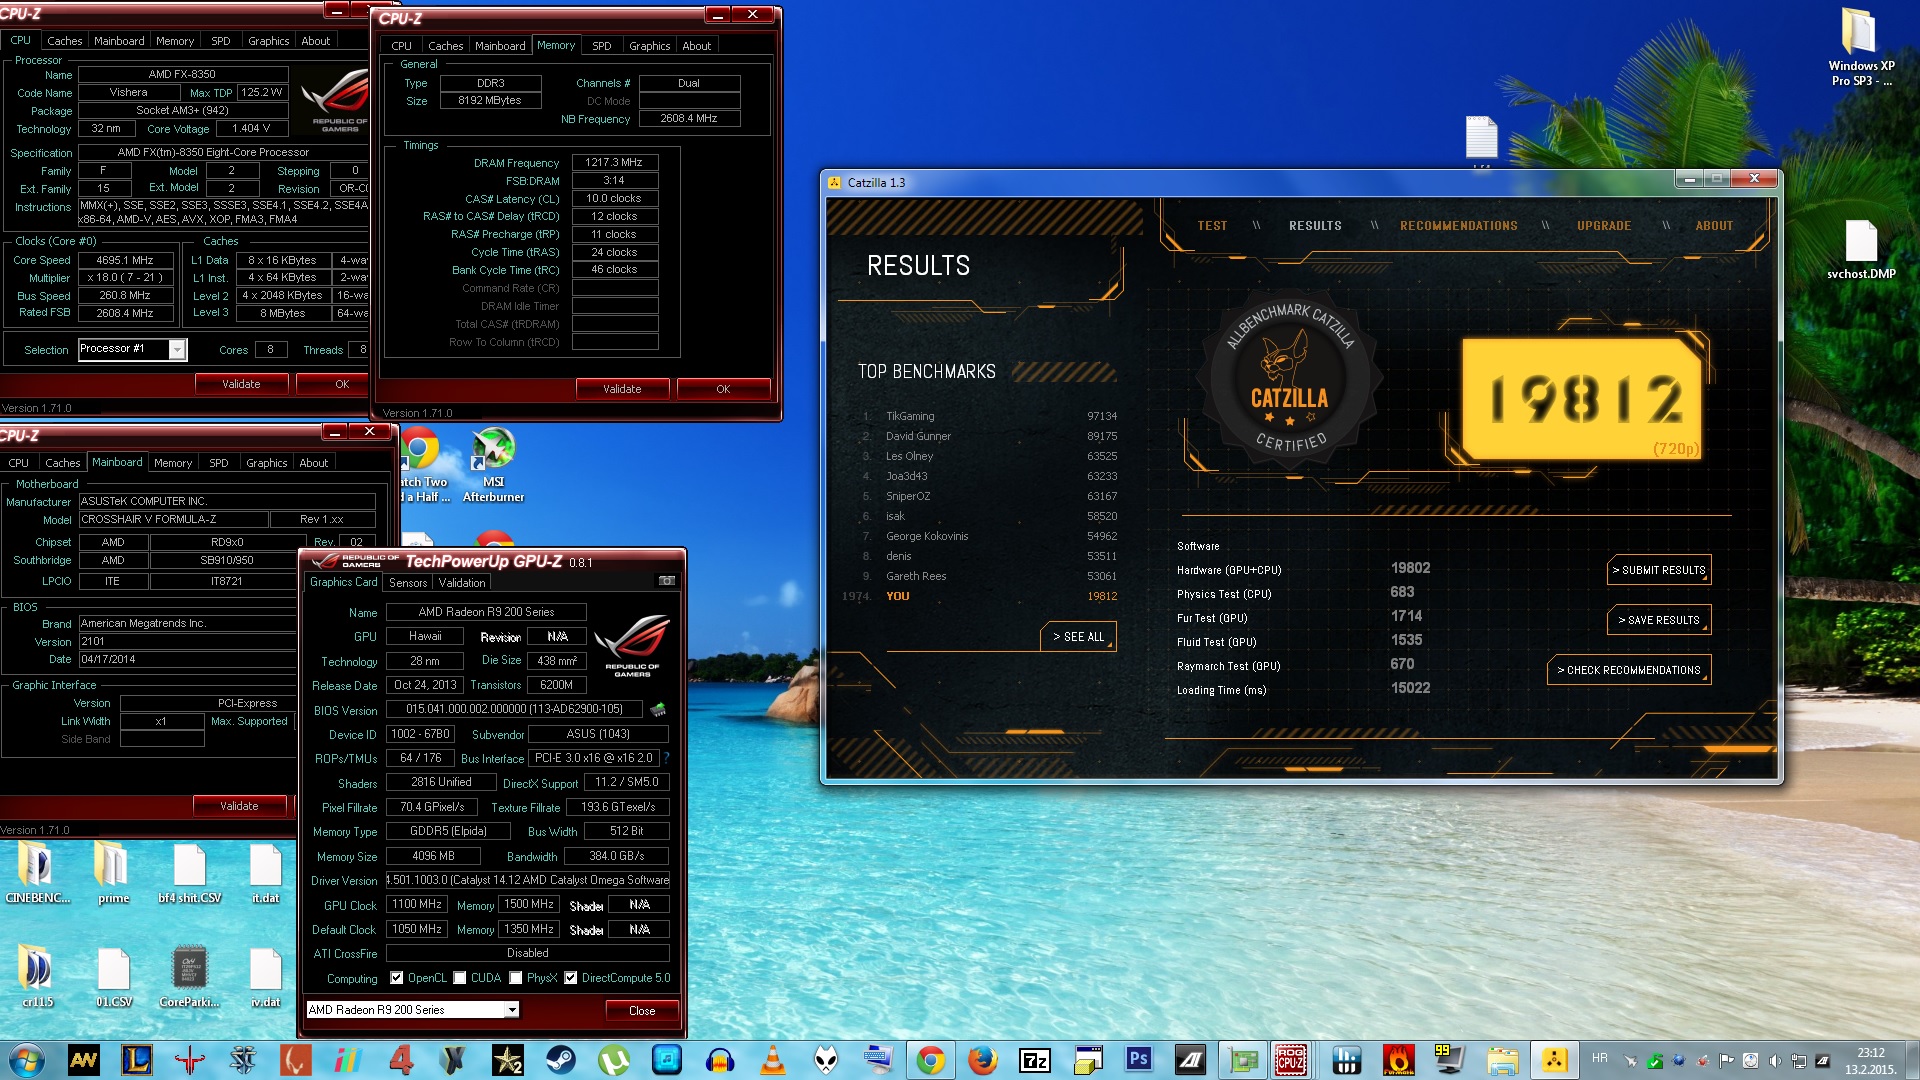This screenshot has width=1920, height=1080.
Task: Click SUBMIT RESULTS in Catzilla
Action: pyautogui.click(x=1659, y=570)
